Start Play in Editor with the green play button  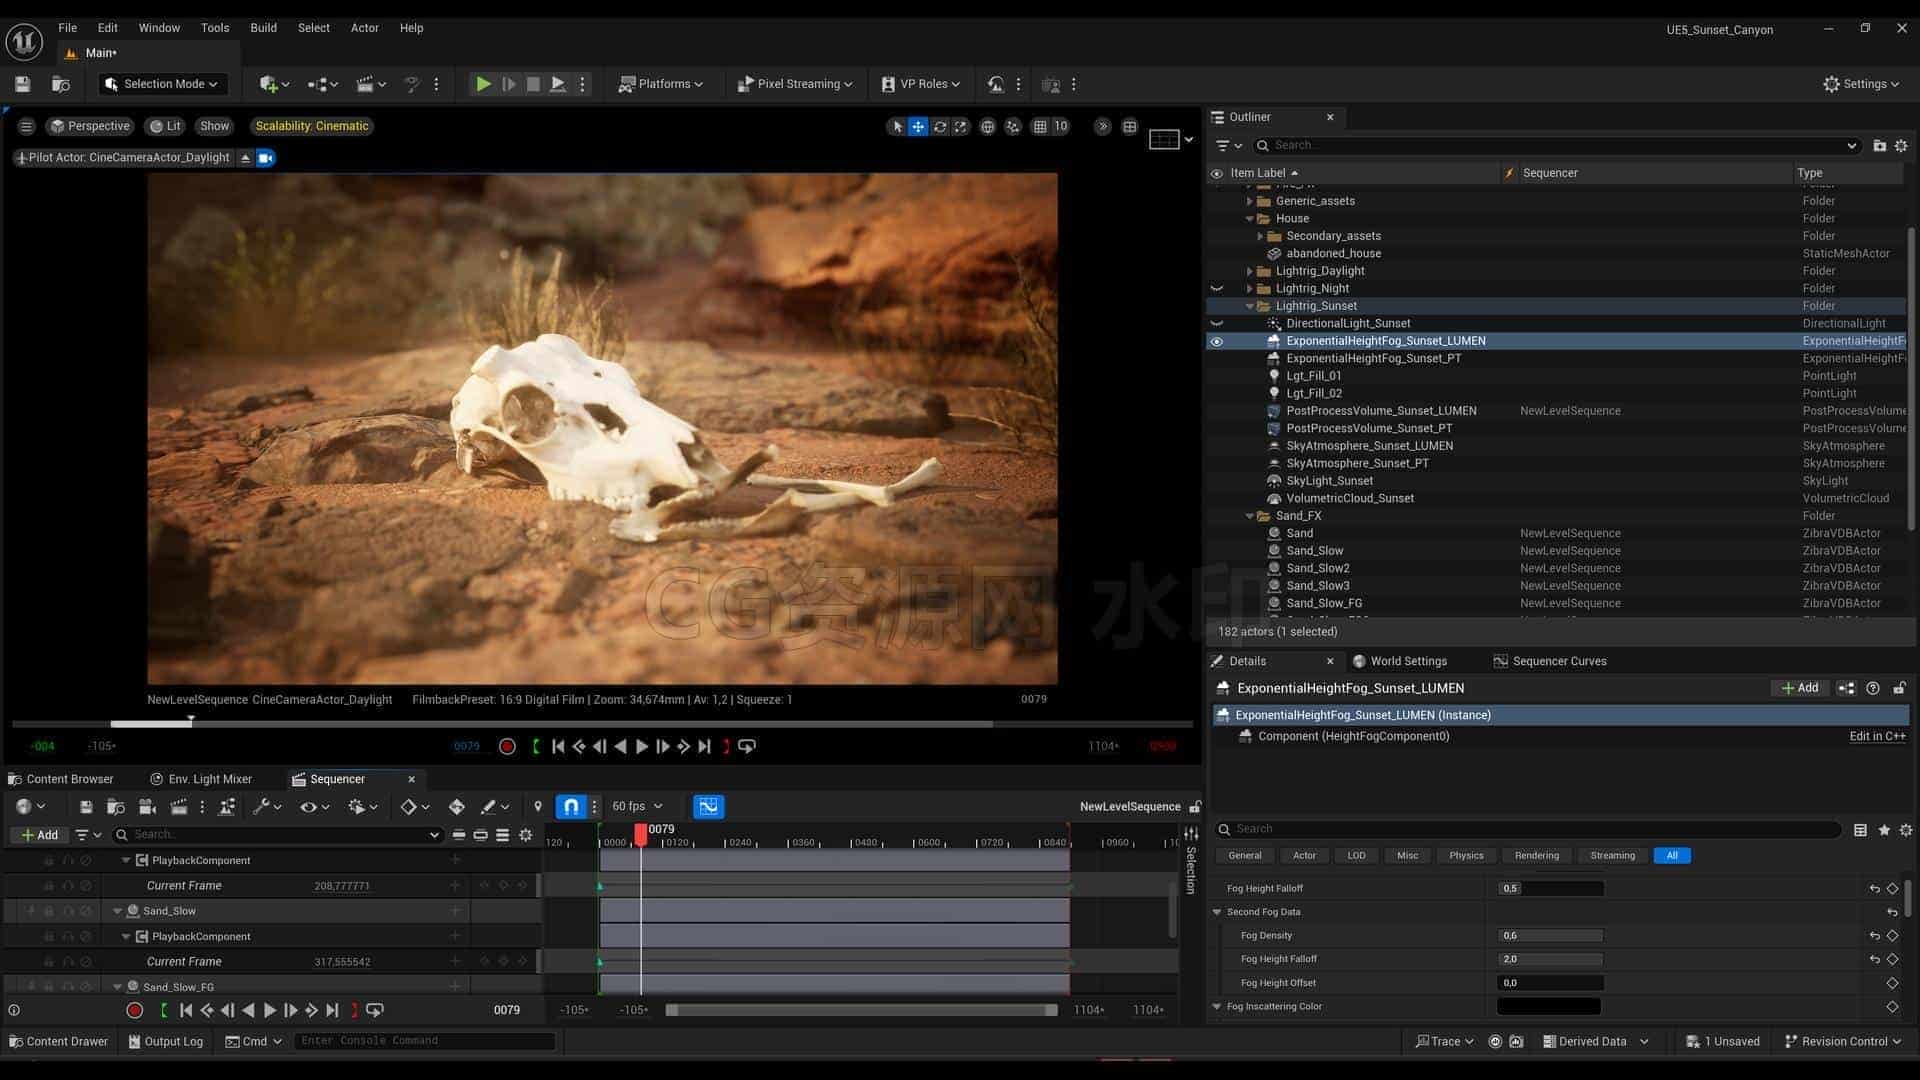pos(483,85)
